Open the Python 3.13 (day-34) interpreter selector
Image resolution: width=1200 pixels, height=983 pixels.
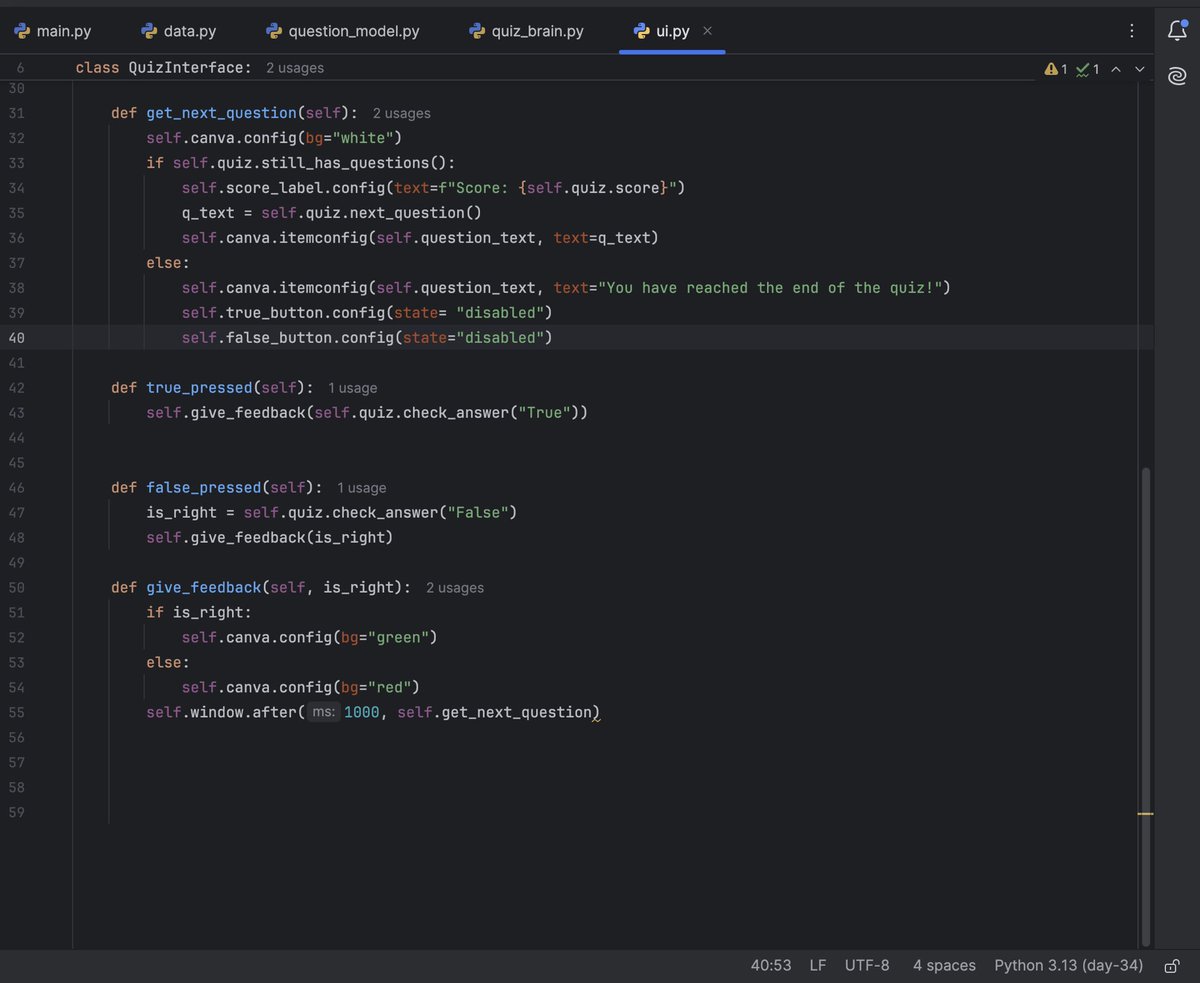coord(1068,966)
